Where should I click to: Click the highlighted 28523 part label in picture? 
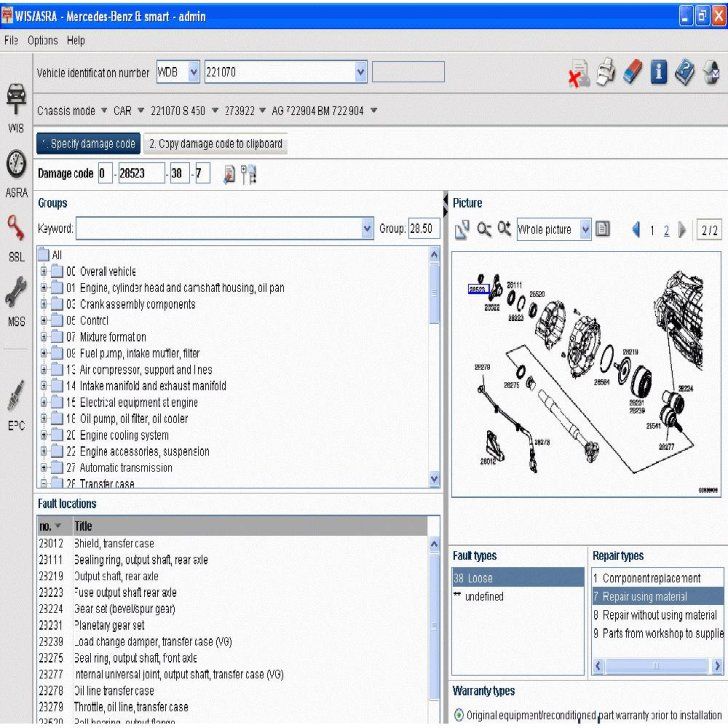(478, 289)
